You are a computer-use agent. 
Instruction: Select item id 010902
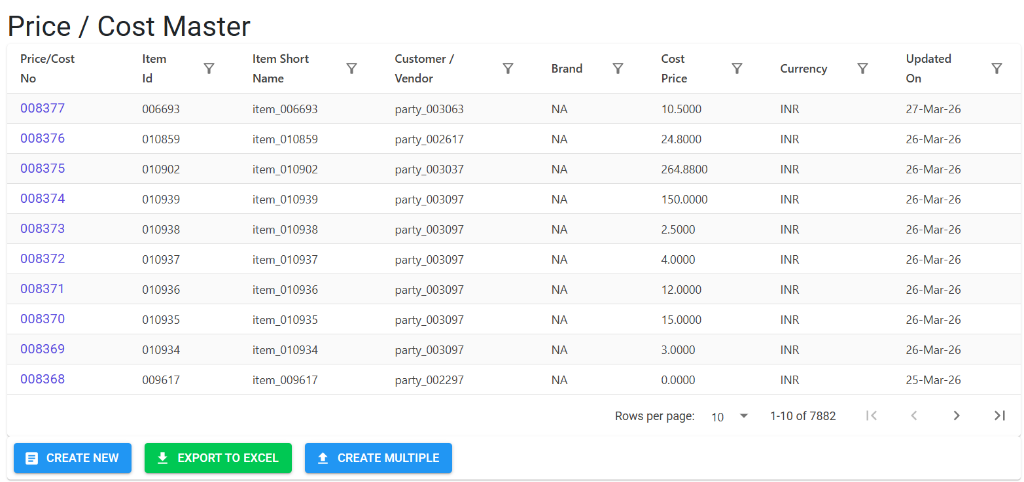point(161,169)
